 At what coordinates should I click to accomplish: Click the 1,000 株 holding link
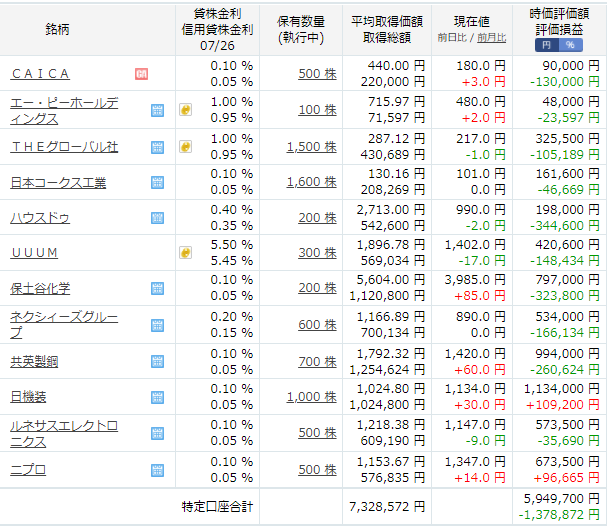click(x=312, y=397)
